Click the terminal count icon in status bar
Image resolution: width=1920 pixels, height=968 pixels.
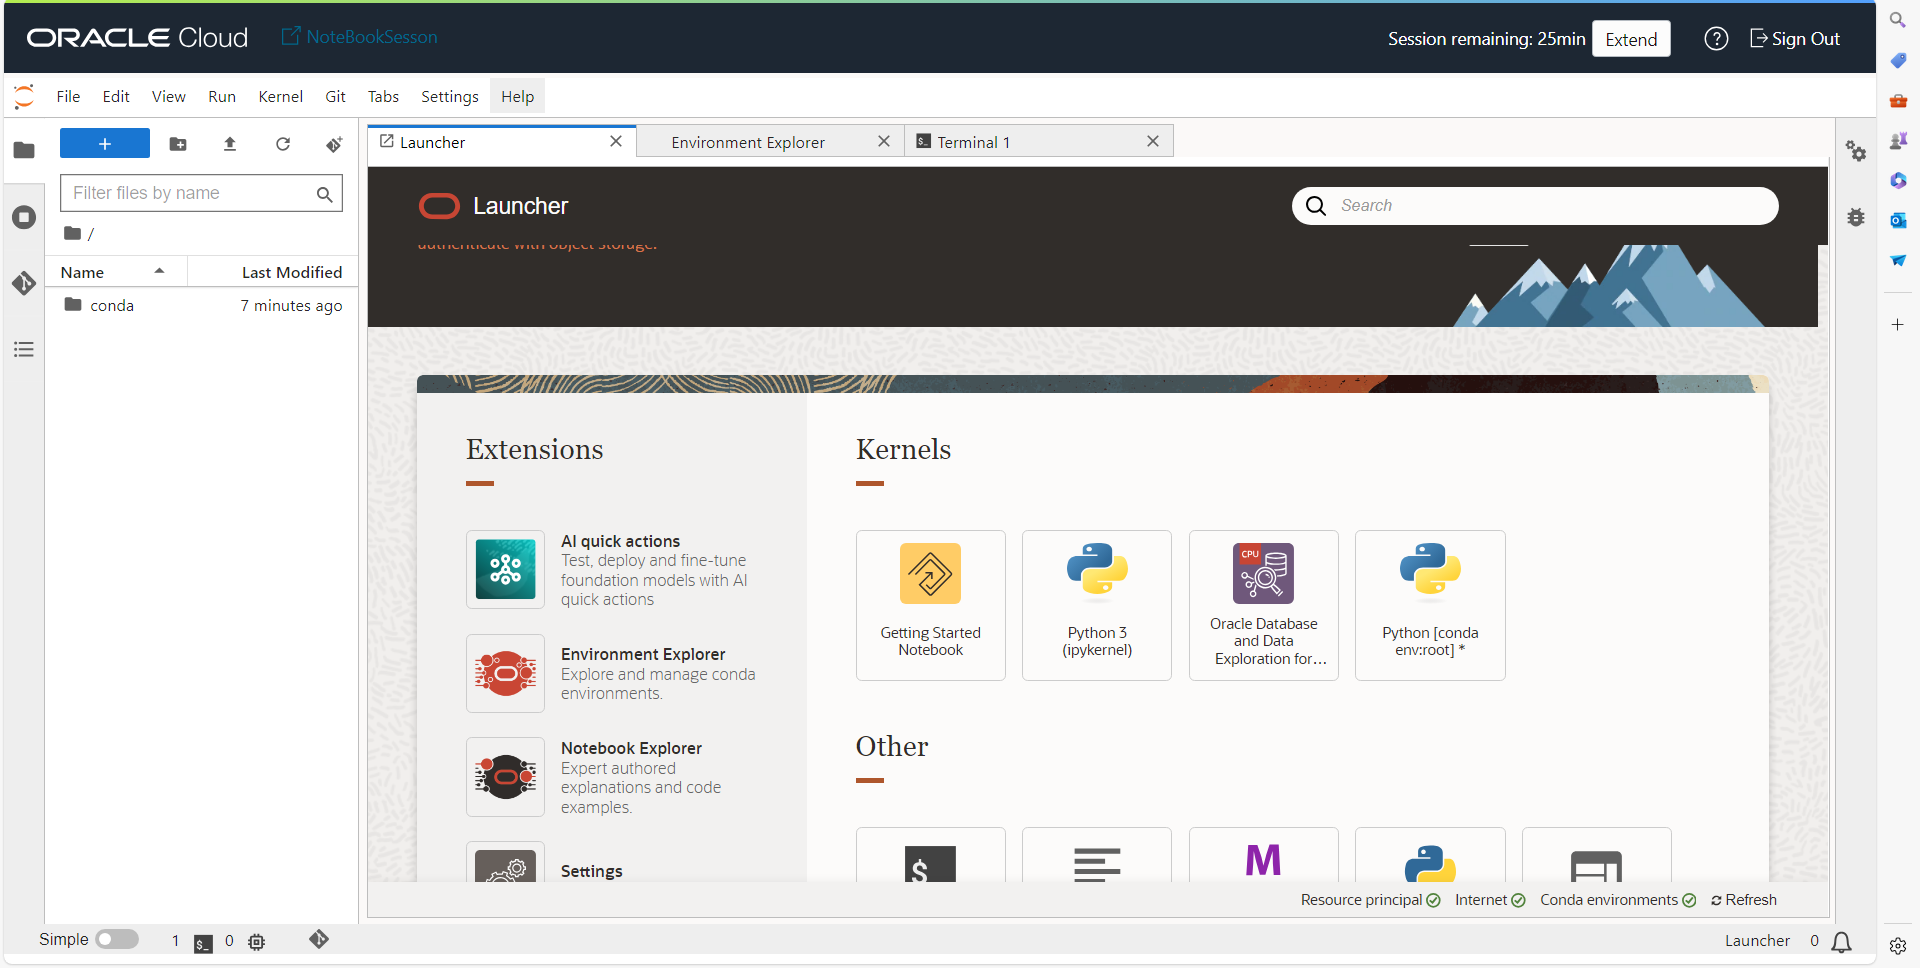tap(203, 942)
